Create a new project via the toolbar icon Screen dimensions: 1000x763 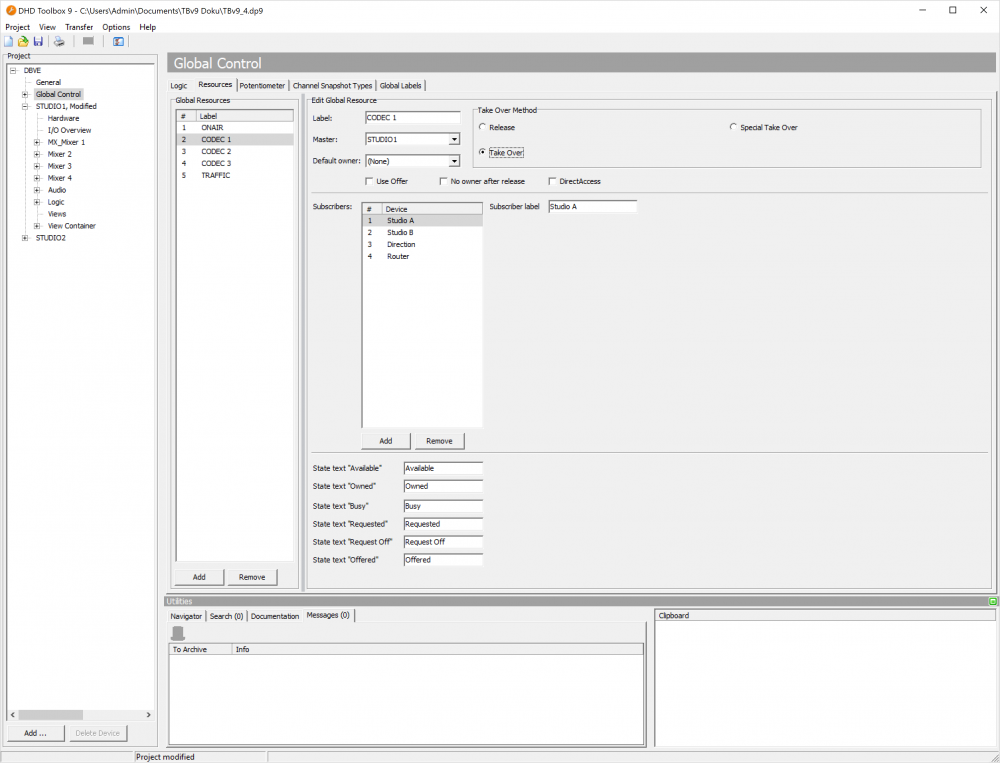pos(10,41)
